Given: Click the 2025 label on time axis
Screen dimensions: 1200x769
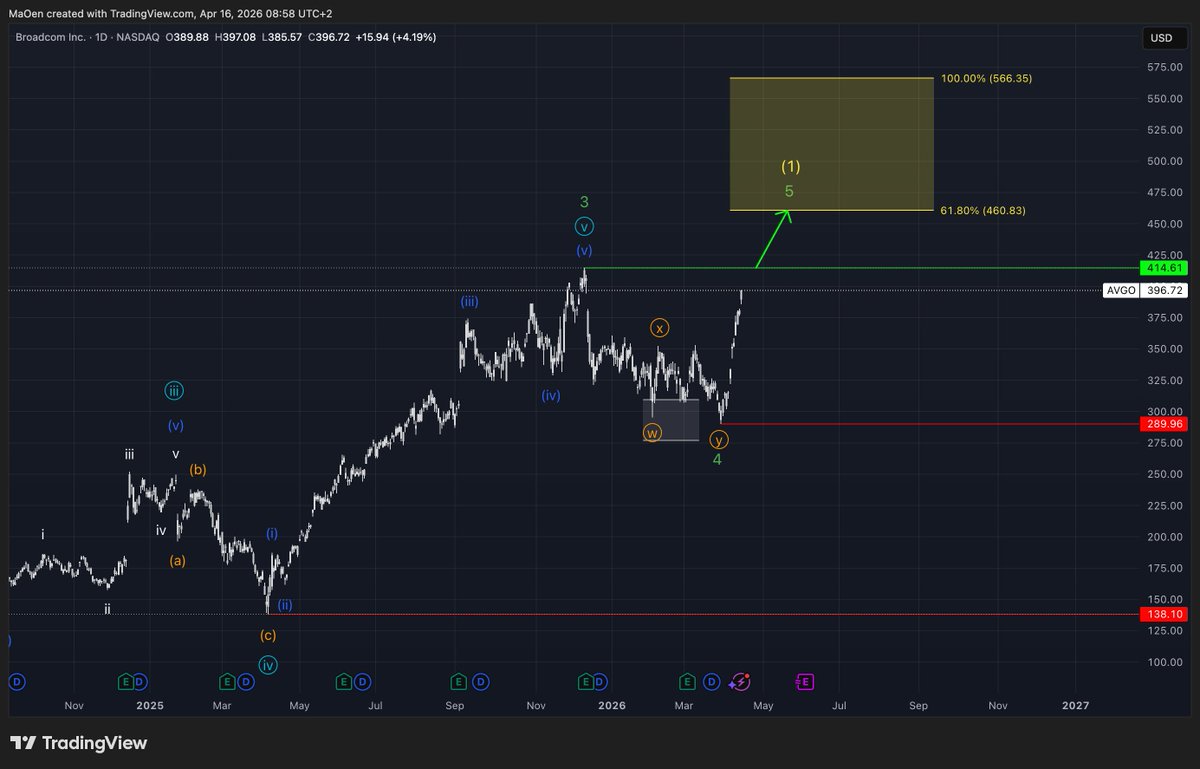Looking at the screenshot, I should click(x=149, y=705).
